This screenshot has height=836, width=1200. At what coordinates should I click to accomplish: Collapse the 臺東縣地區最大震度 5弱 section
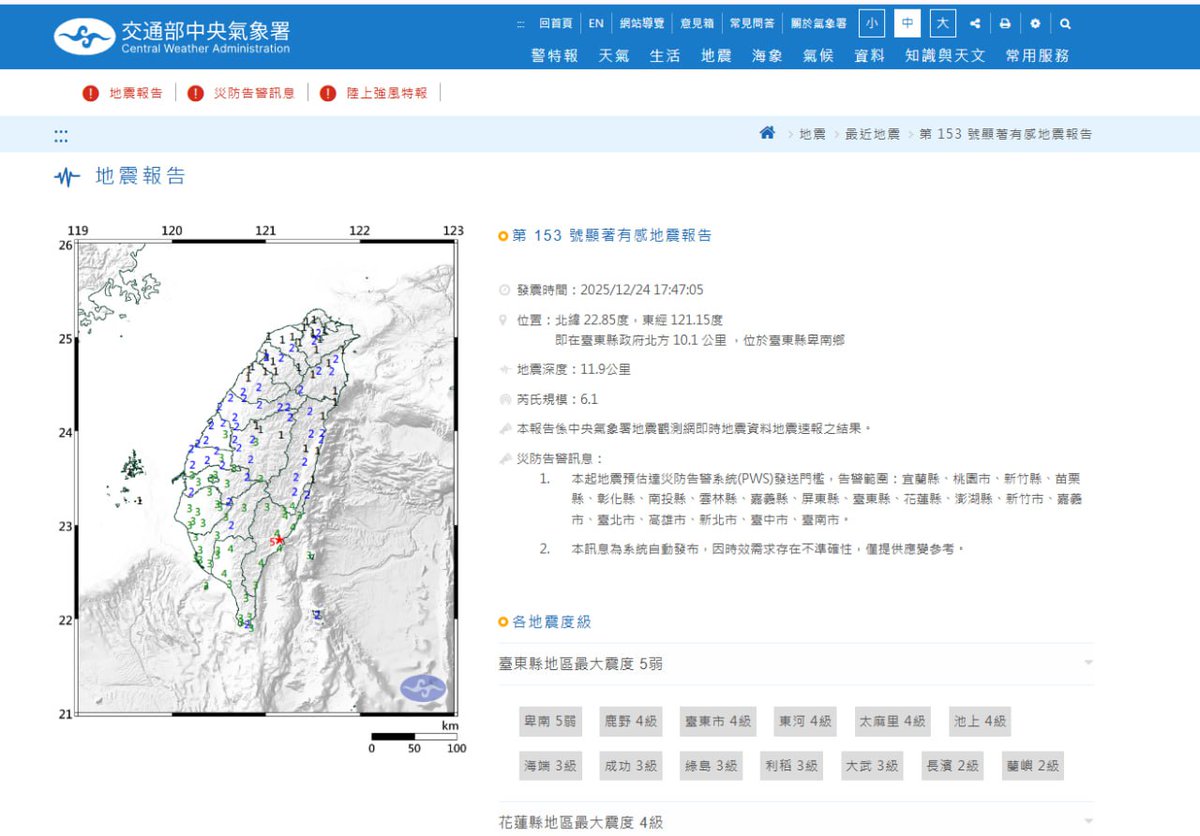[796, 664]
